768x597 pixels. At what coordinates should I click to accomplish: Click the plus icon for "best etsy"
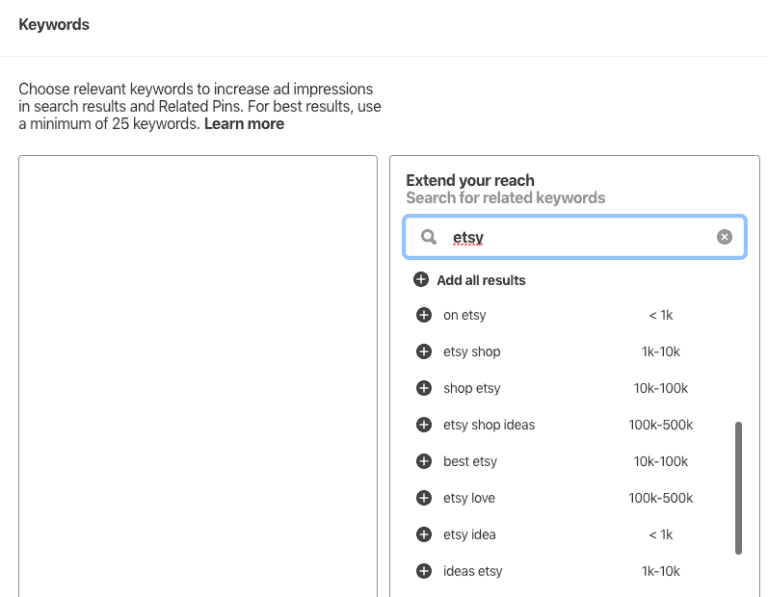pyautogui.click(x=423, y=462)
